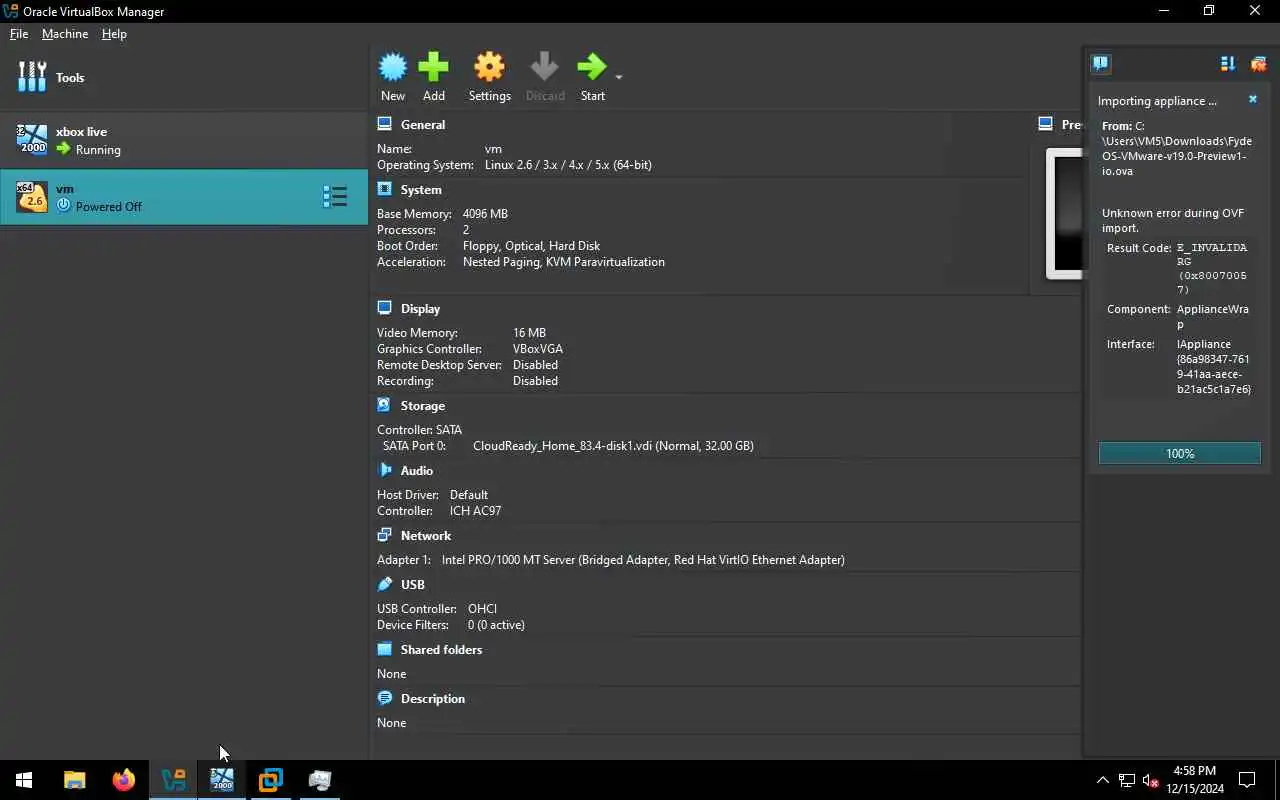The width and height of the screenshot is (1280, 800).
Task: Click the Shared folders icon
Action: point(385,649)
